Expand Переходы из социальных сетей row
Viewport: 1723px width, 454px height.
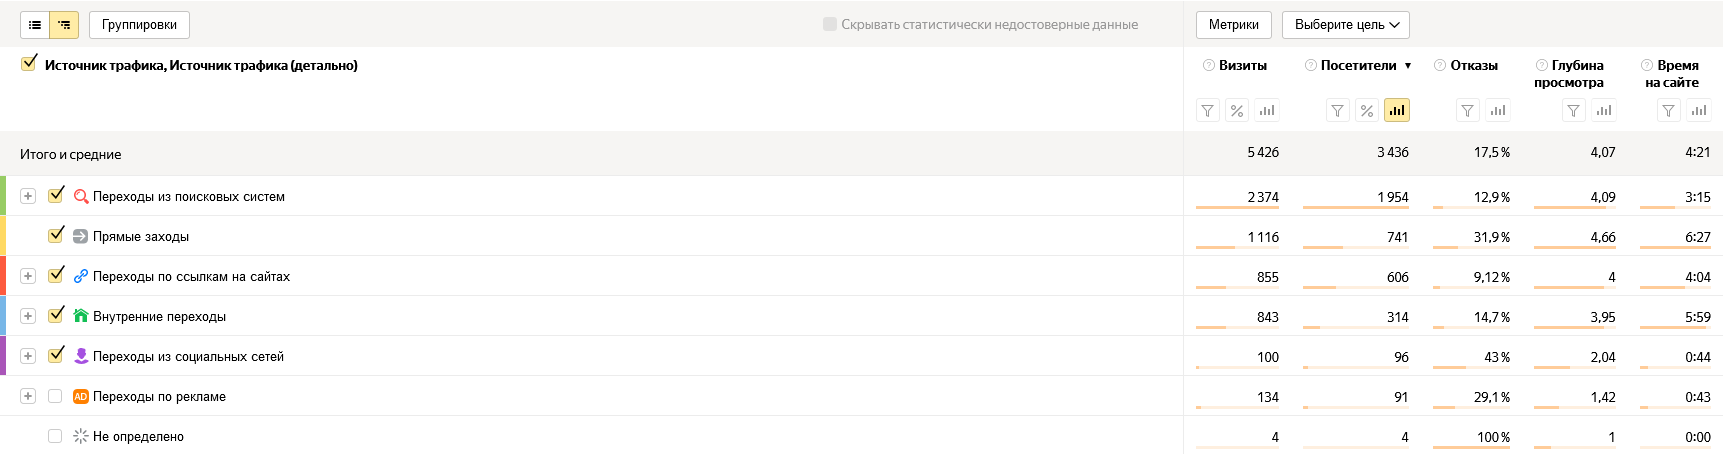[28, 356]
